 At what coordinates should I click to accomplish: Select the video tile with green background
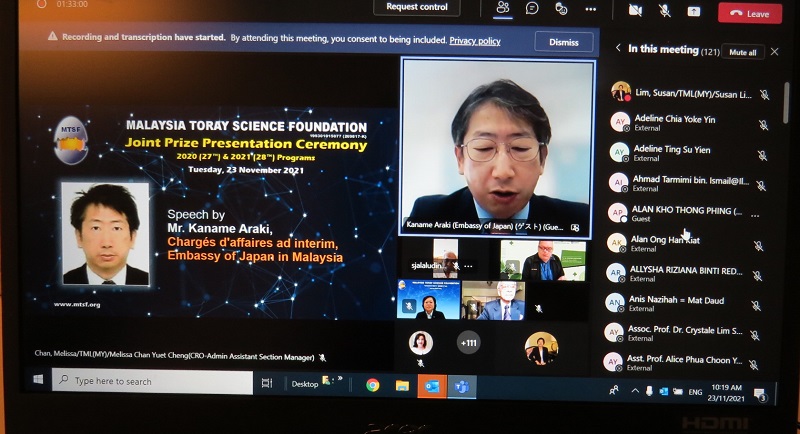tap(542, 260)
